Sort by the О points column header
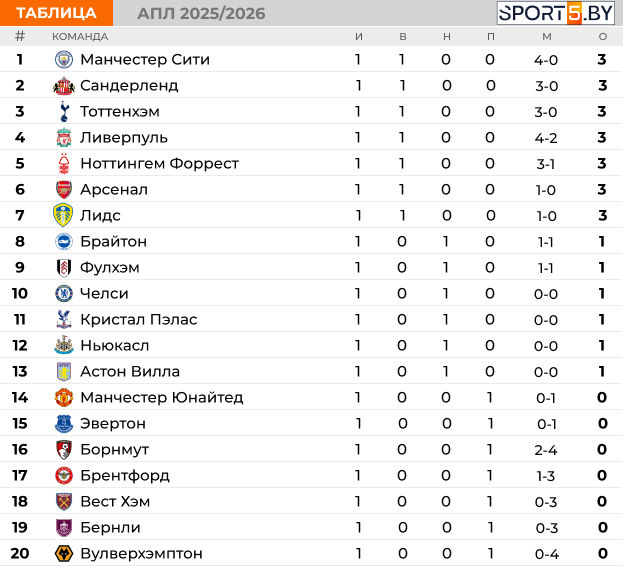Screen dimensions: 623x566 pos(603,37)
